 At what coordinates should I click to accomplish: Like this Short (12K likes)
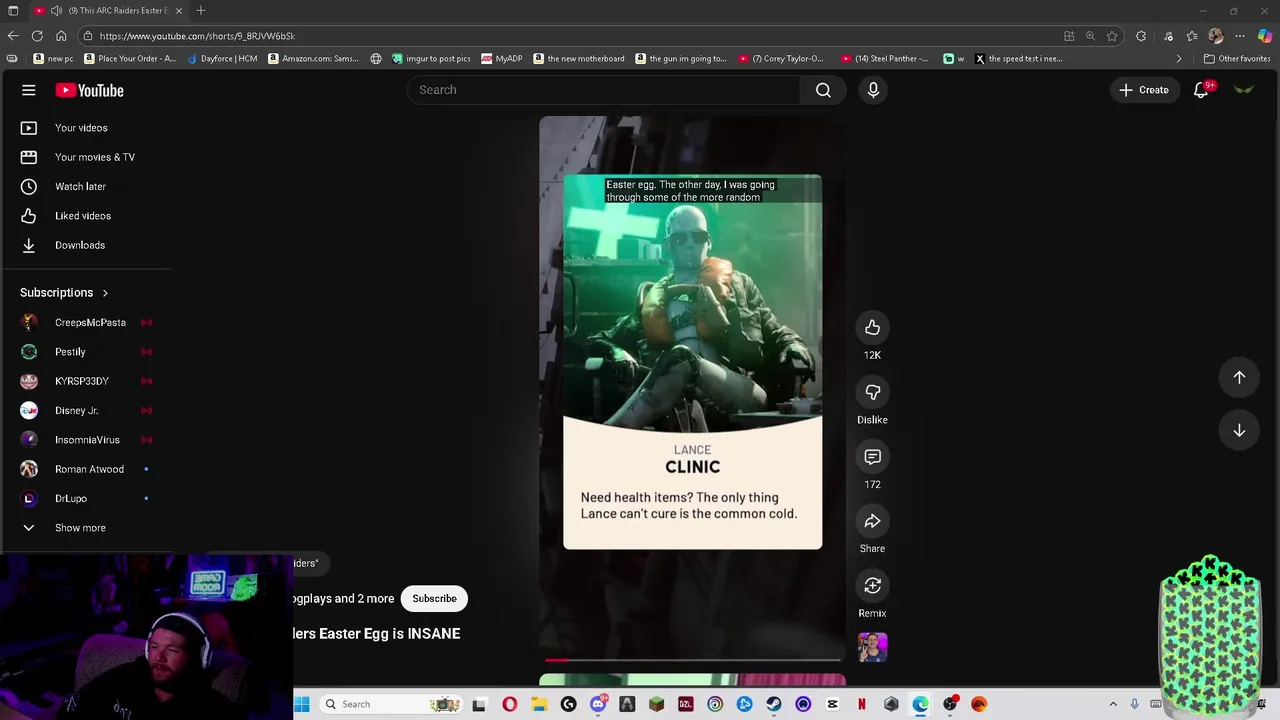tap(872, 328)
